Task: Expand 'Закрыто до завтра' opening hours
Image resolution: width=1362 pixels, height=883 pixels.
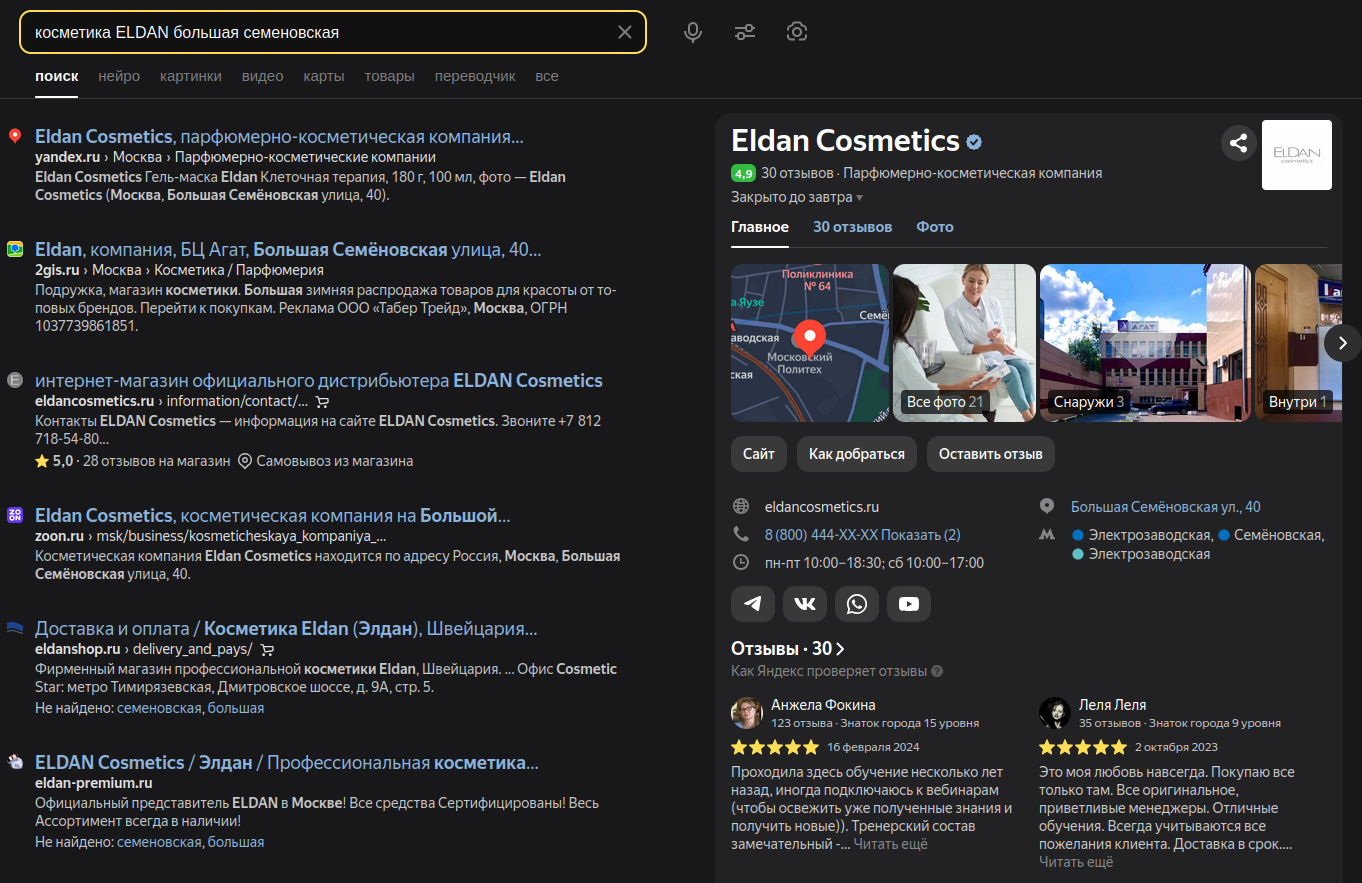Action: click(x=797, y=198)
